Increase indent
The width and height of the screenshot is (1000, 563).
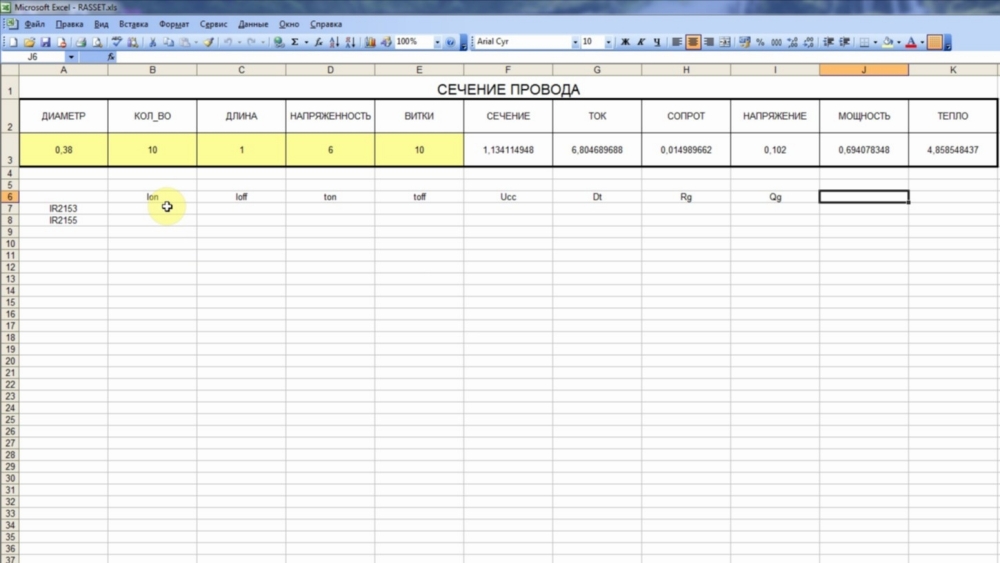(x=844, y=42)
